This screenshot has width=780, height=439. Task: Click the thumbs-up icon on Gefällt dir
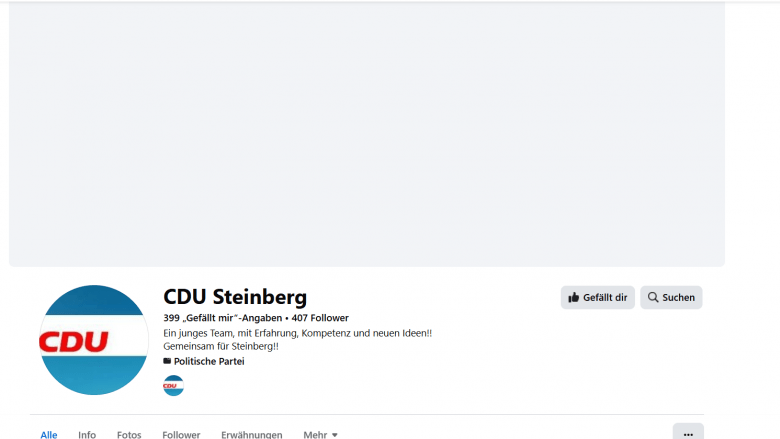574,298
